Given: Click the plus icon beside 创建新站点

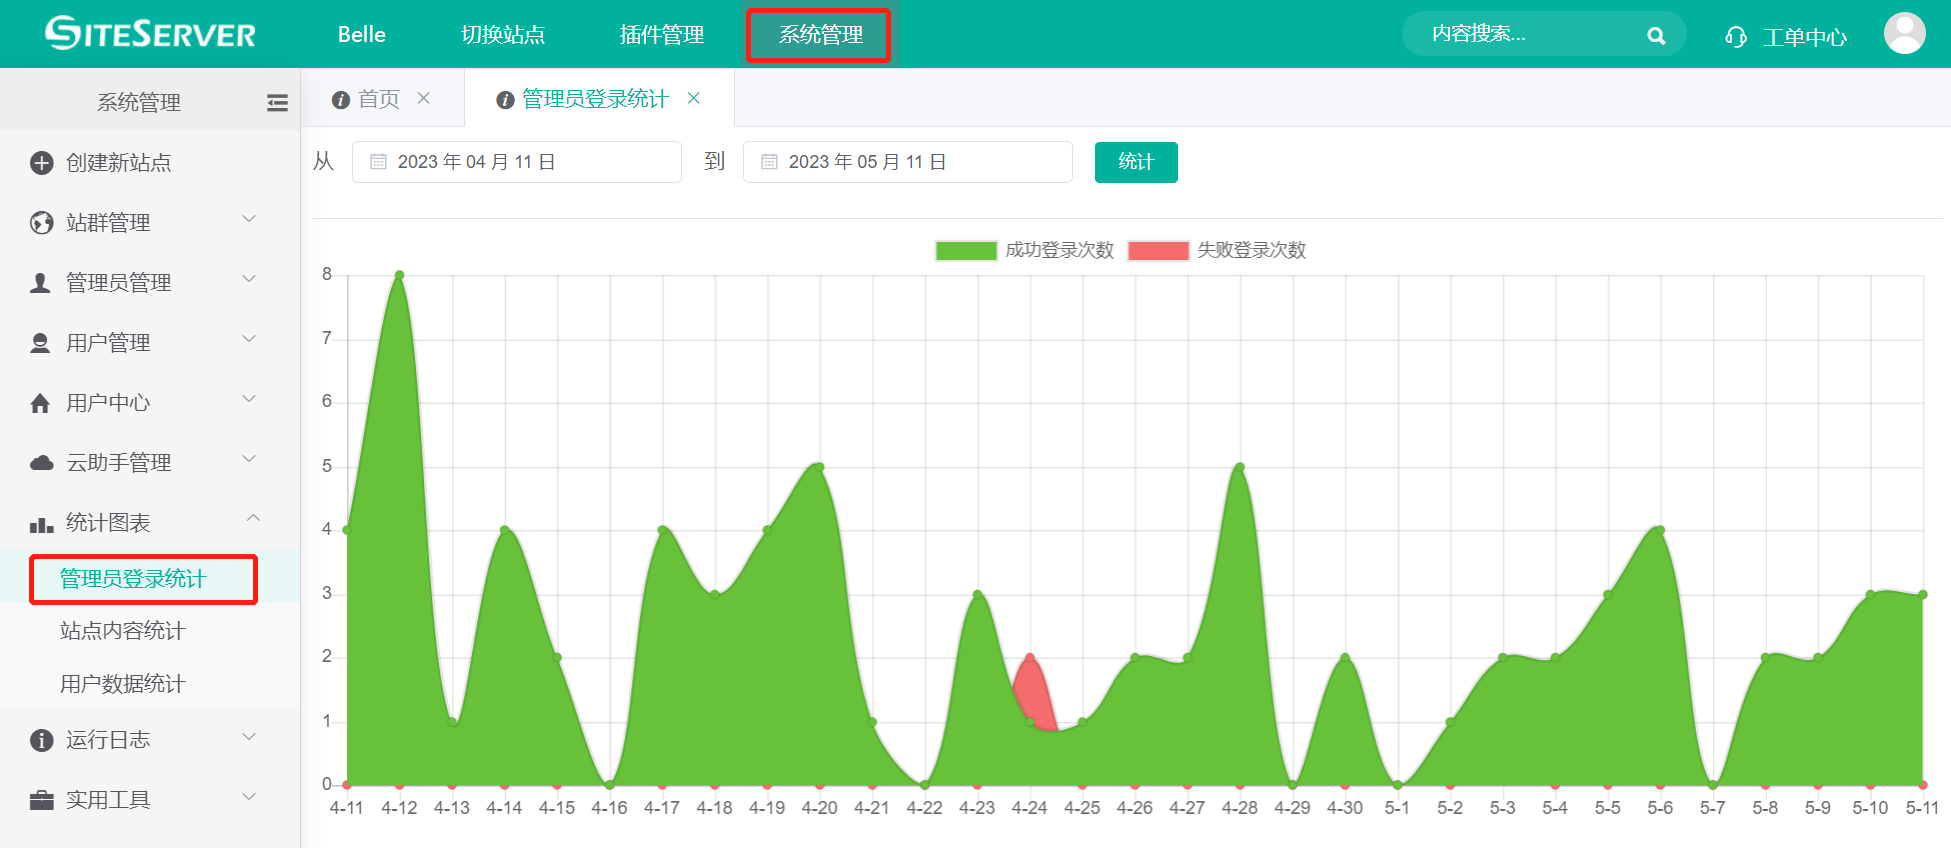Looking at the screenshot, I should [41, 163].
